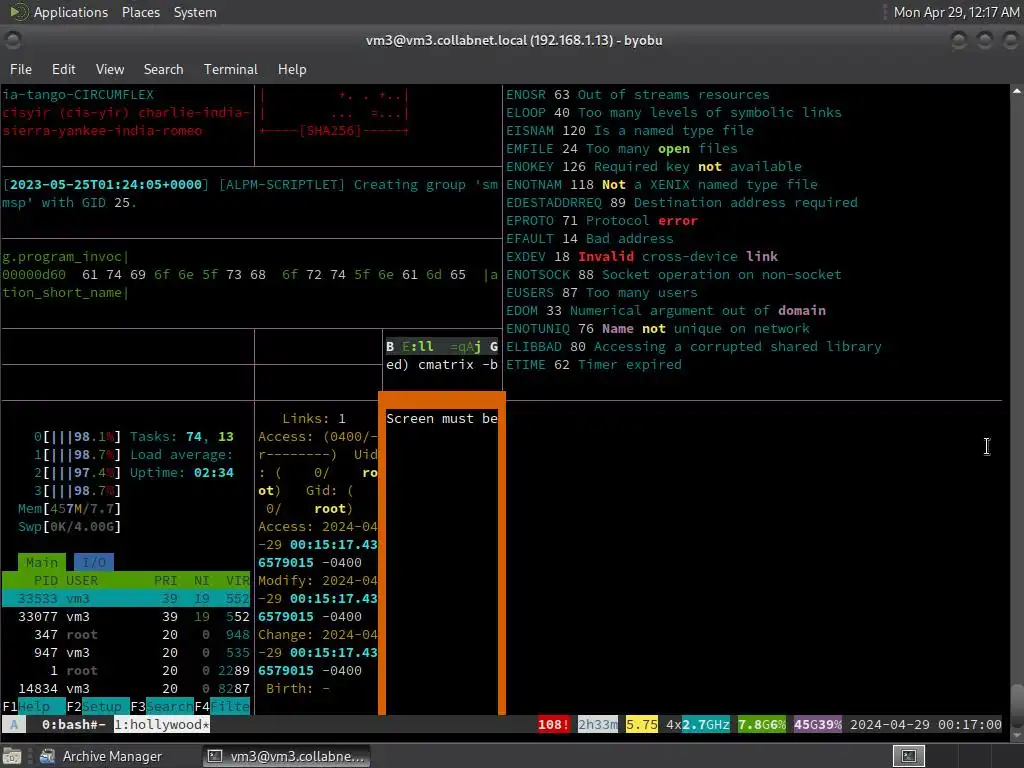
Task: Sort htop by the PID column header
Action: coord(46,581)
